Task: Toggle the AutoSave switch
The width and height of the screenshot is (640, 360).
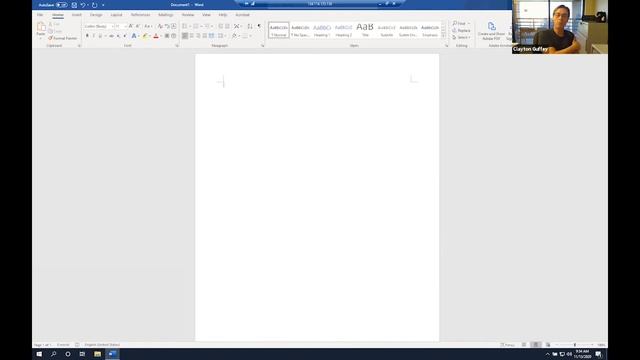Action: coord(62,5)
